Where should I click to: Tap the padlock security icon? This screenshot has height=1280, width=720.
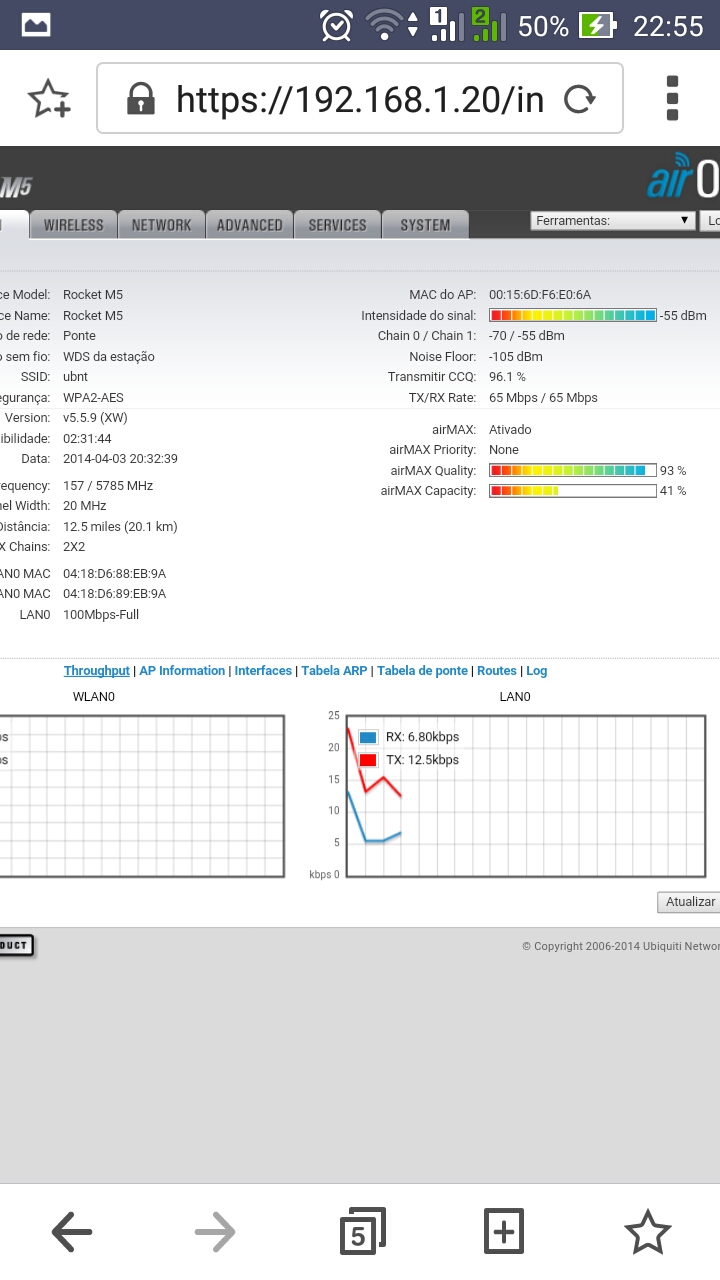pos(141,98)
